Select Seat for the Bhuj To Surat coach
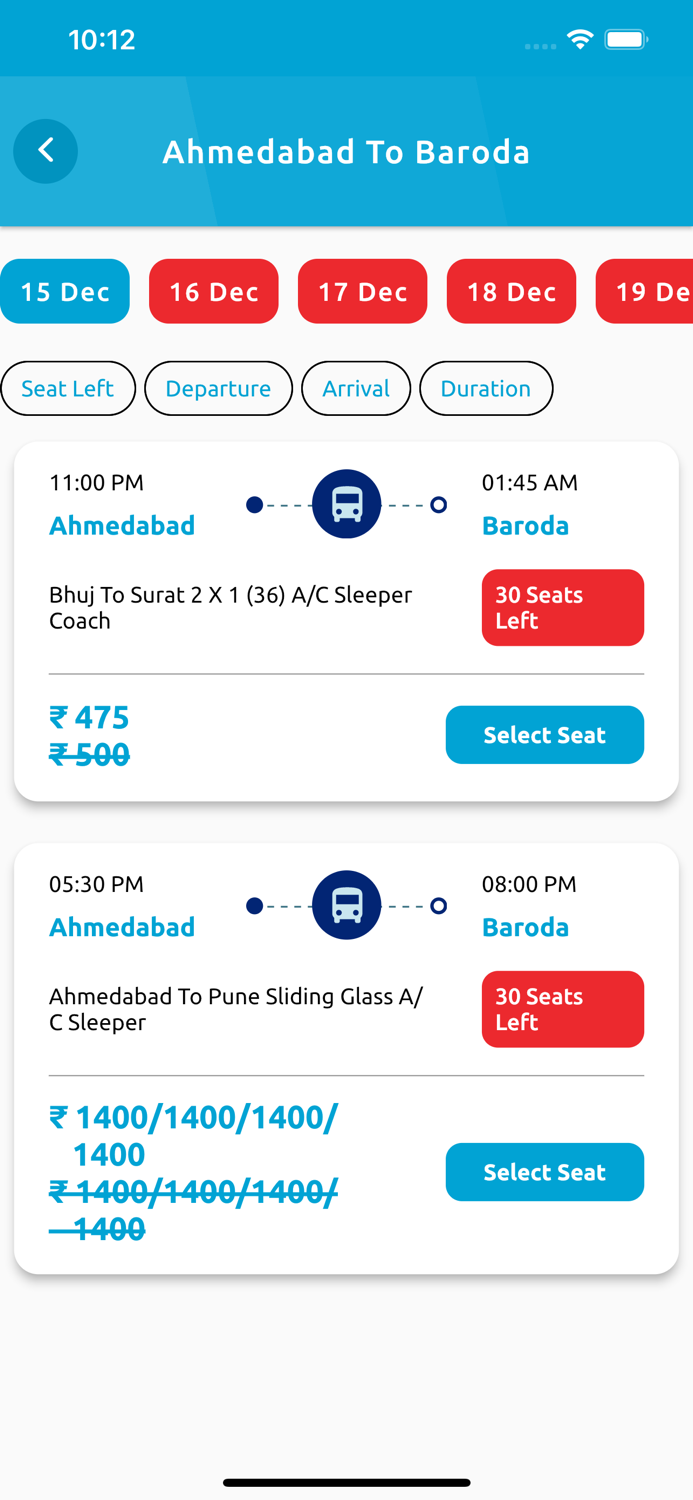The width and height of the screenshot is (693, 1500). (x=544, y=734)
